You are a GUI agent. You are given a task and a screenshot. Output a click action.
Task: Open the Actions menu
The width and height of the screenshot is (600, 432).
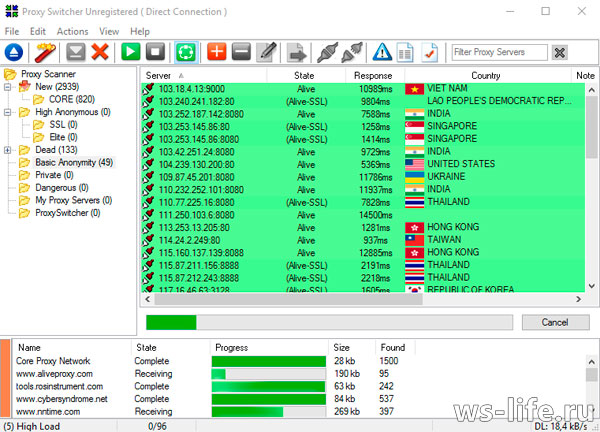[x=72, y=31]
